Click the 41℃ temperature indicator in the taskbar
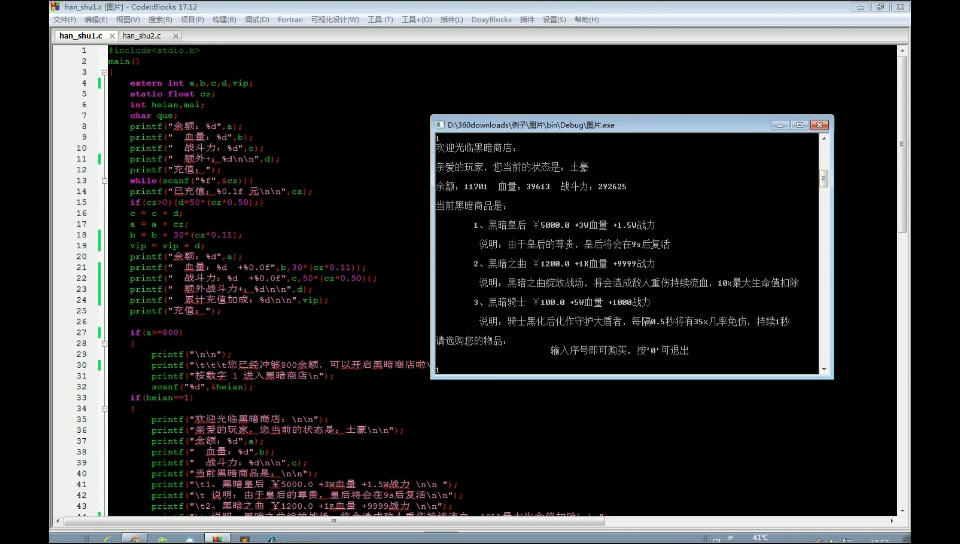Viewport: 960px width, 544px height. pyautogui.click(x=760, y=537)
